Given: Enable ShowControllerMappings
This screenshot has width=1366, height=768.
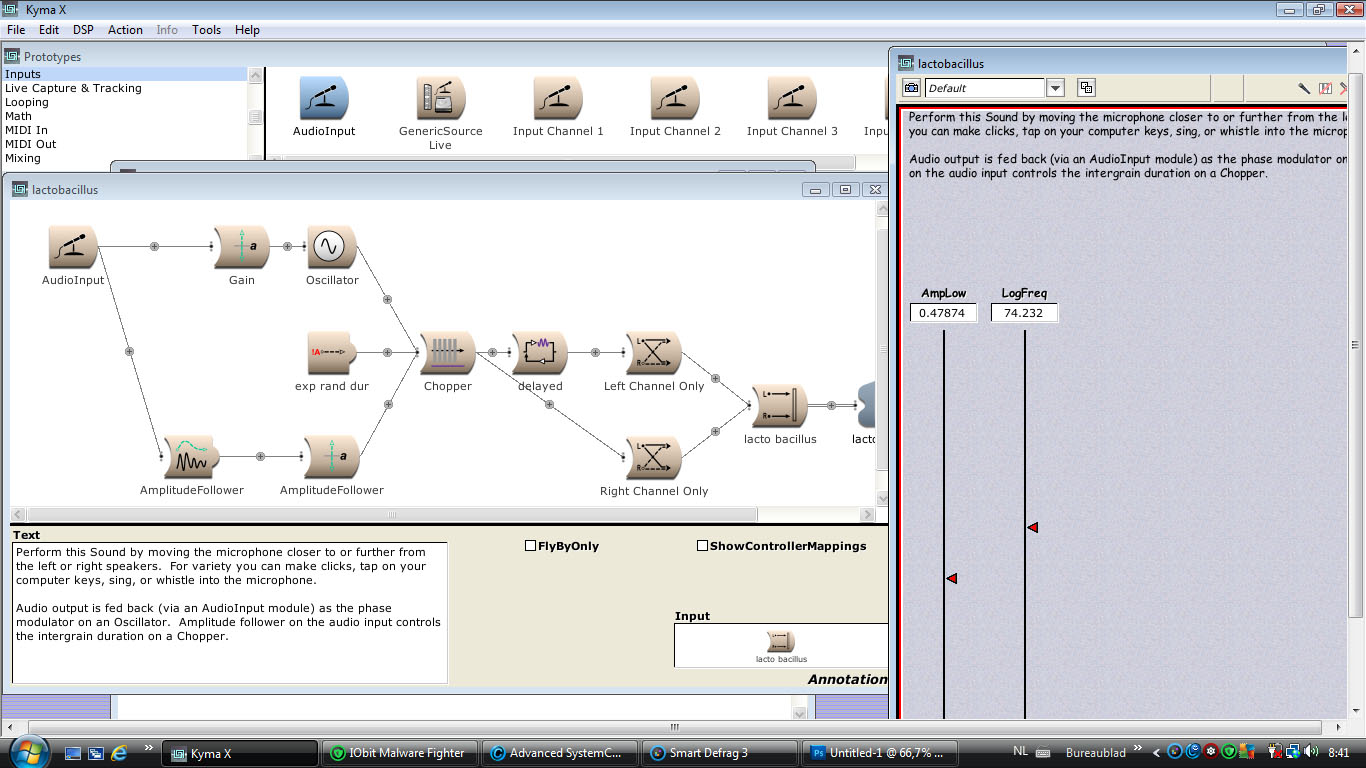Looking at the screenshot, I should click(703, 545).
